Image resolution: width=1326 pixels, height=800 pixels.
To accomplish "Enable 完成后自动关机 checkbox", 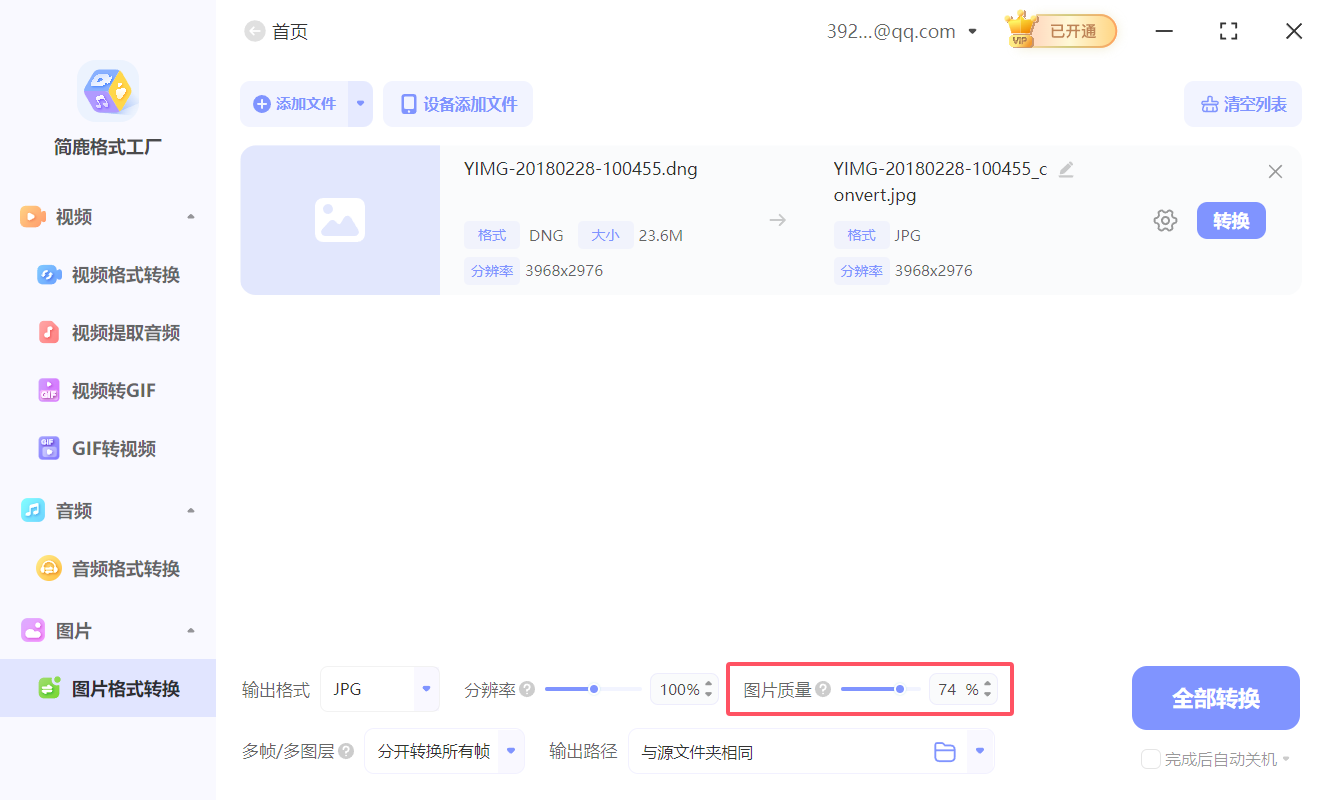I will 1149,759.
